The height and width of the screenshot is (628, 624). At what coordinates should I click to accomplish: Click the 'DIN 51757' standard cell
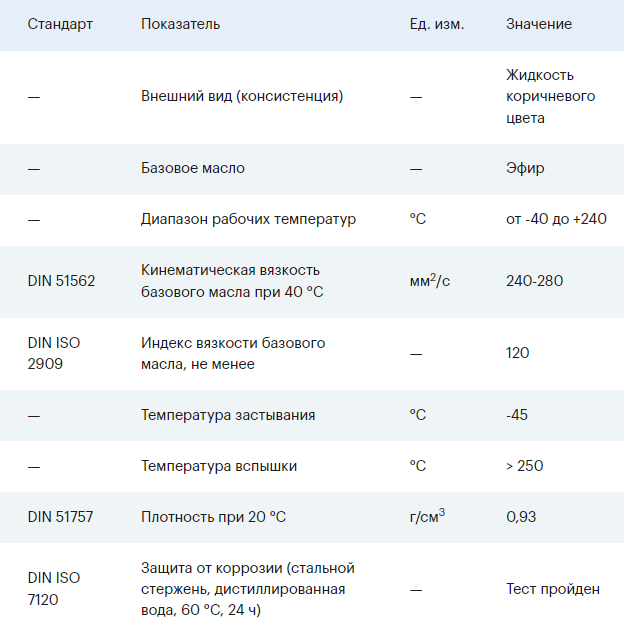(x=61, y=517)
